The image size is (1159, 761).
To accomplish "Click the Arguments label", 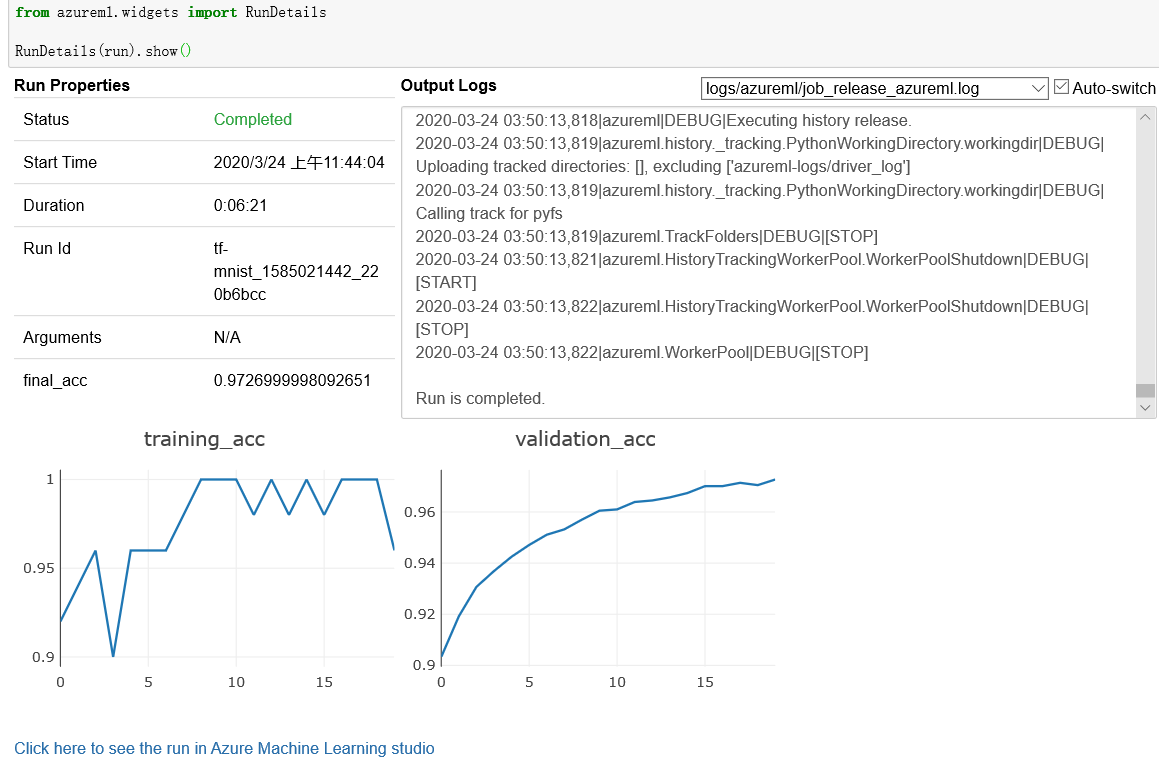I will 62,338.
